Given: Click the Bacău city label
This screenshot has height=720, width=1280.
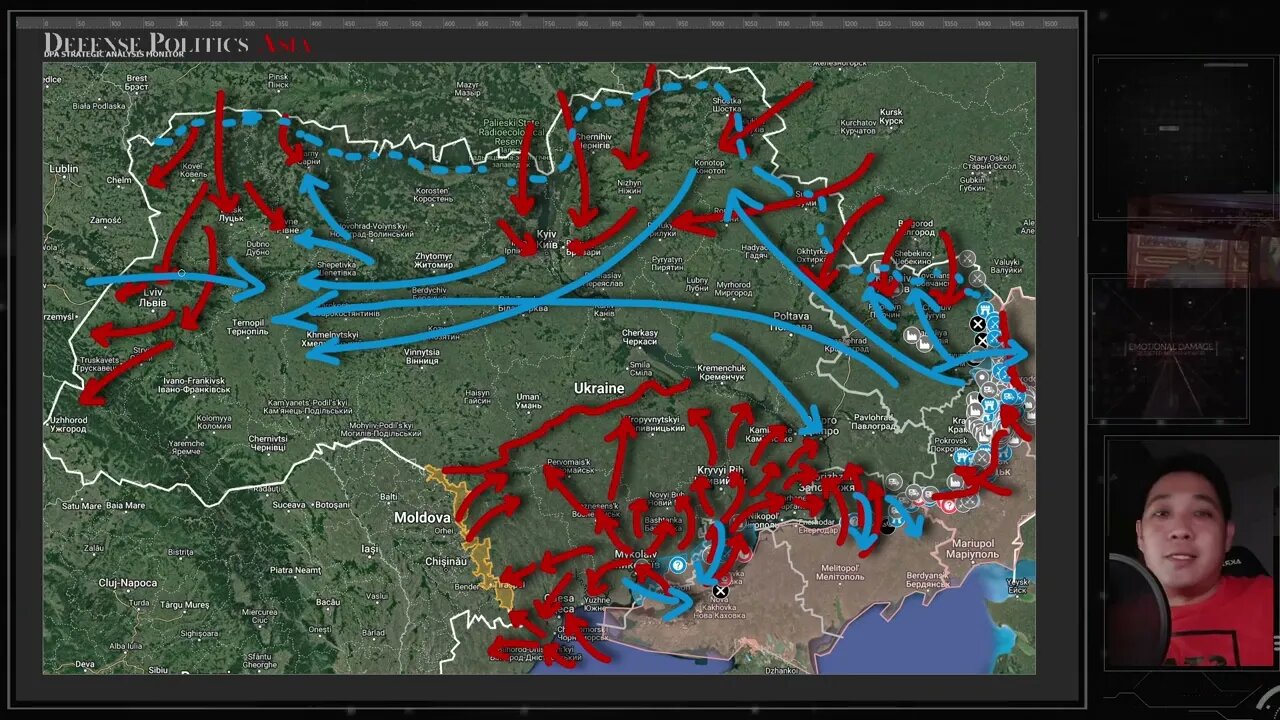Looking at the screenshot, I should [328, 602].
